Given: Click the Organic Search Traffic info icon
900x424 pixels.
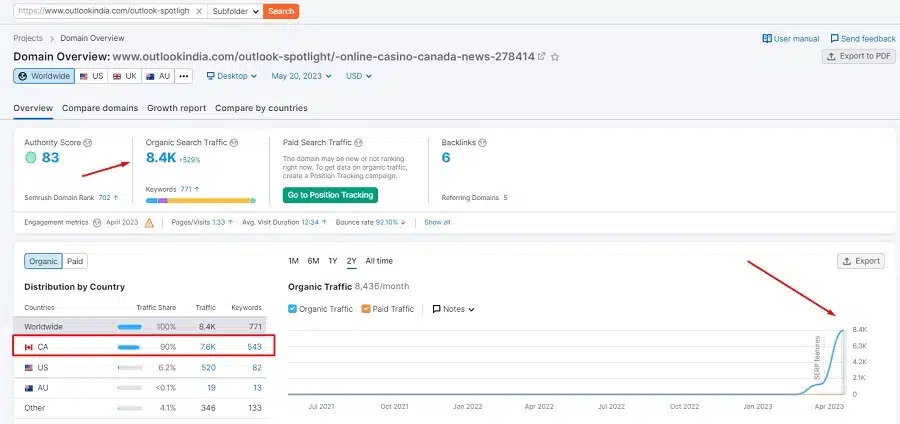Looking at the screenshot, I should pos(234,142).
